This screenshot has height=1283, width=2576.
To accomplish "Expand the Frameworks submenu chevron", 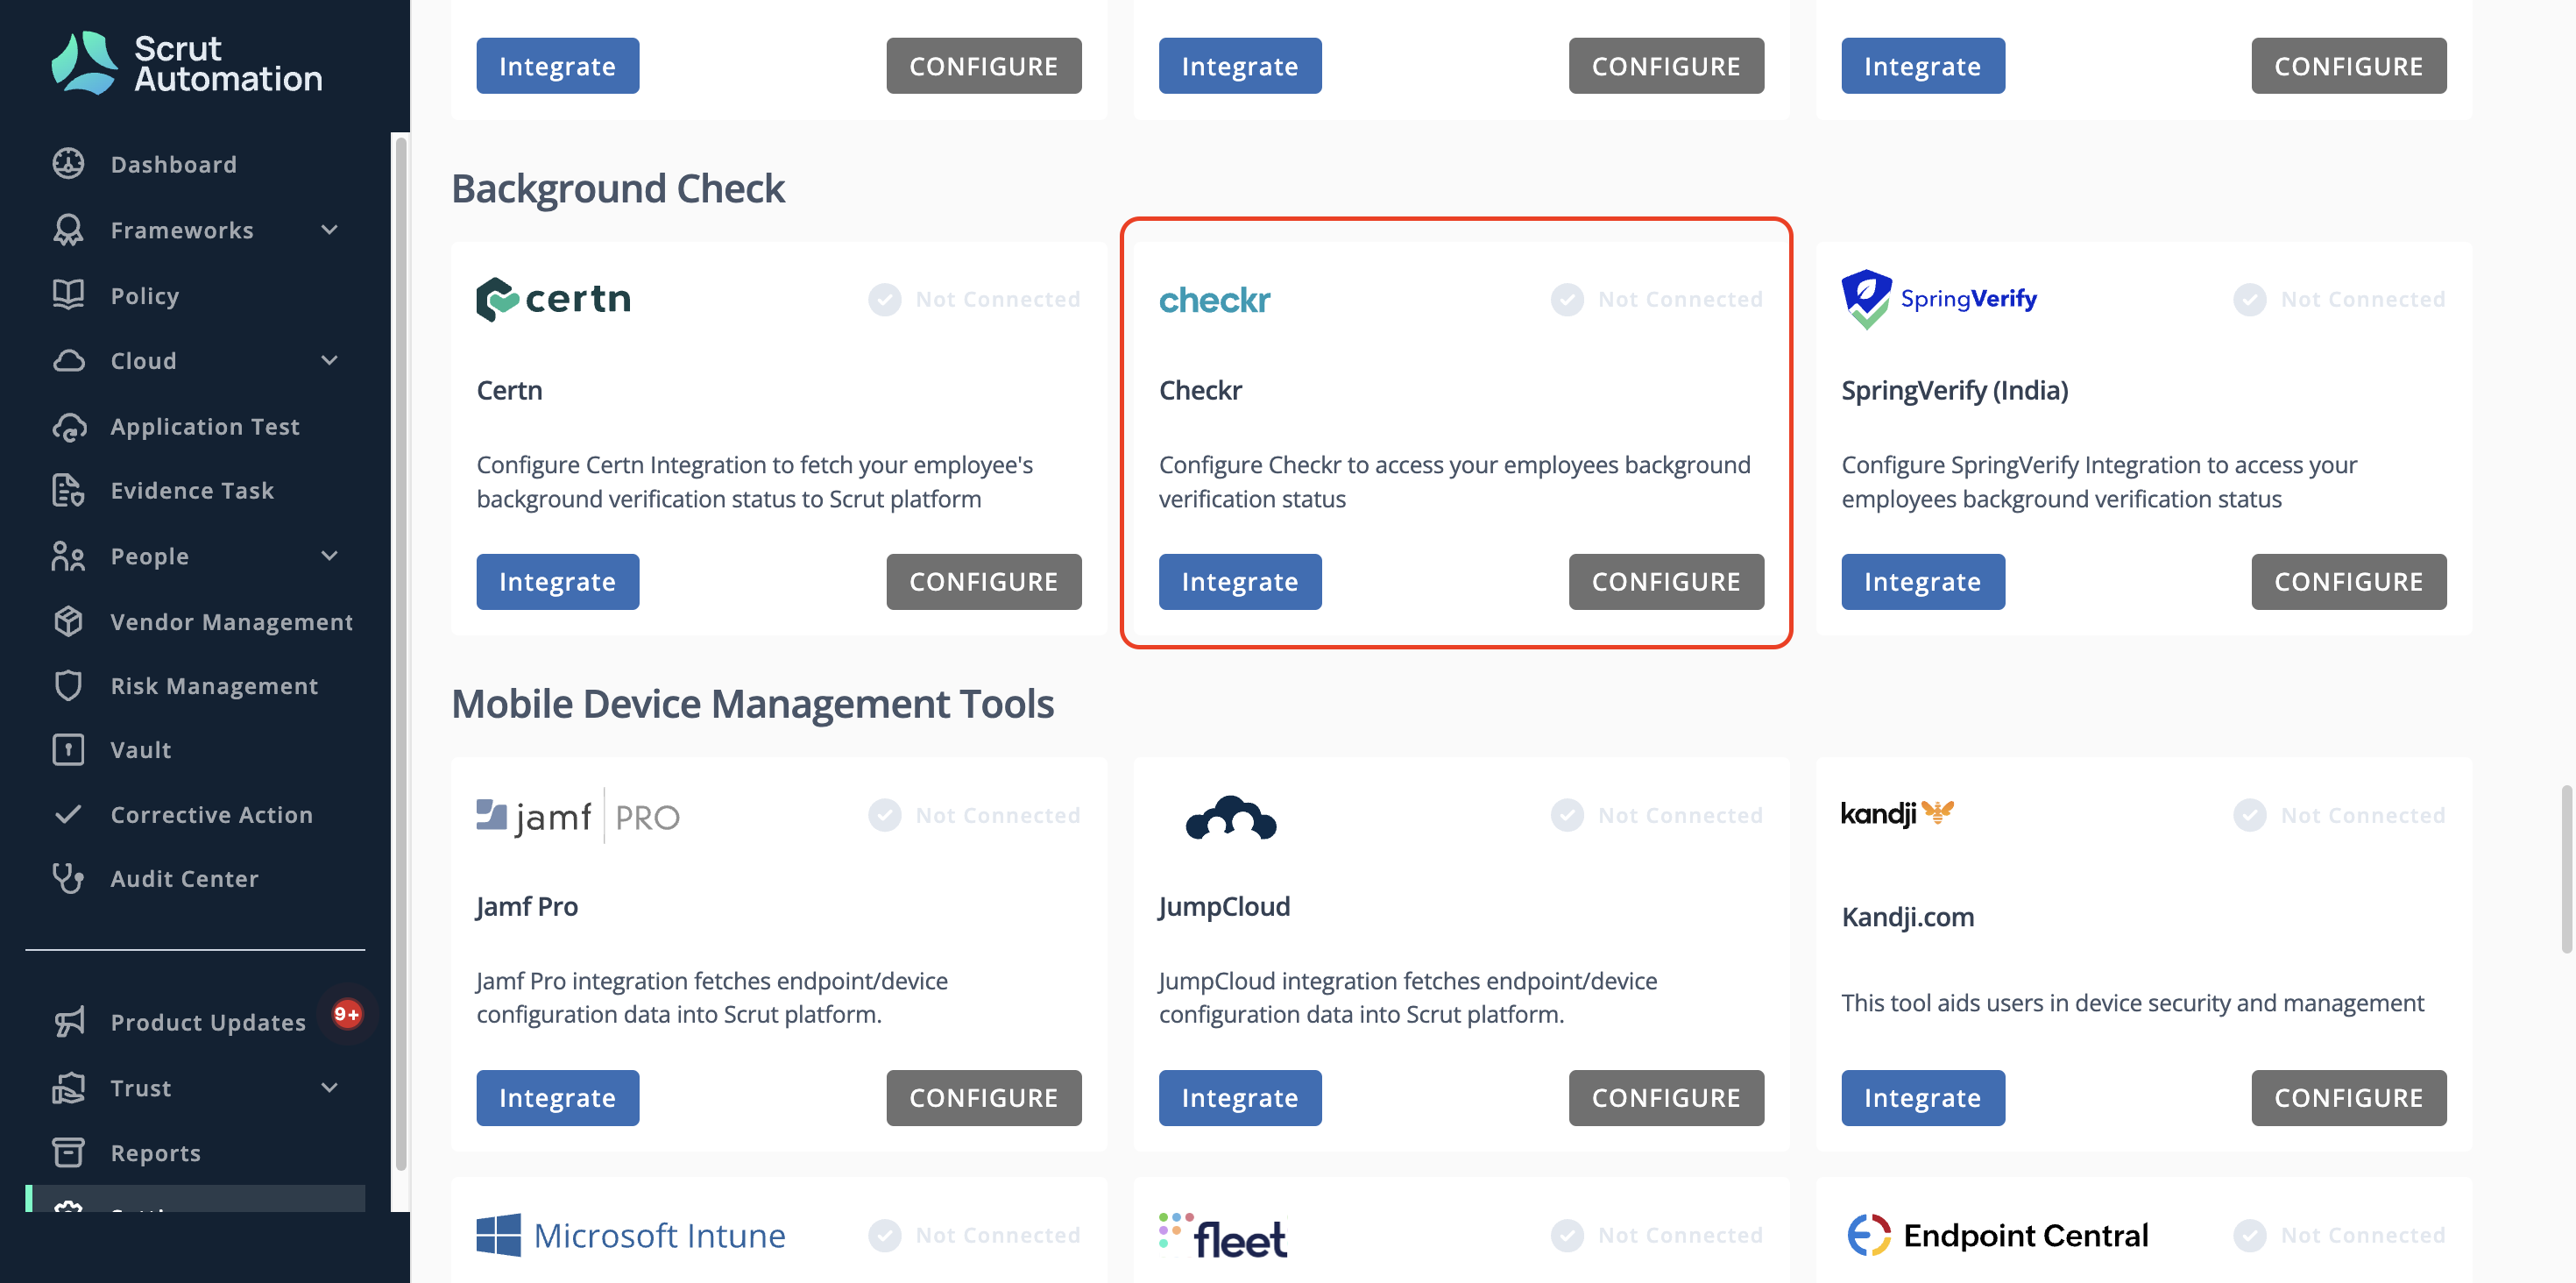I will click(x=329, y=230).
